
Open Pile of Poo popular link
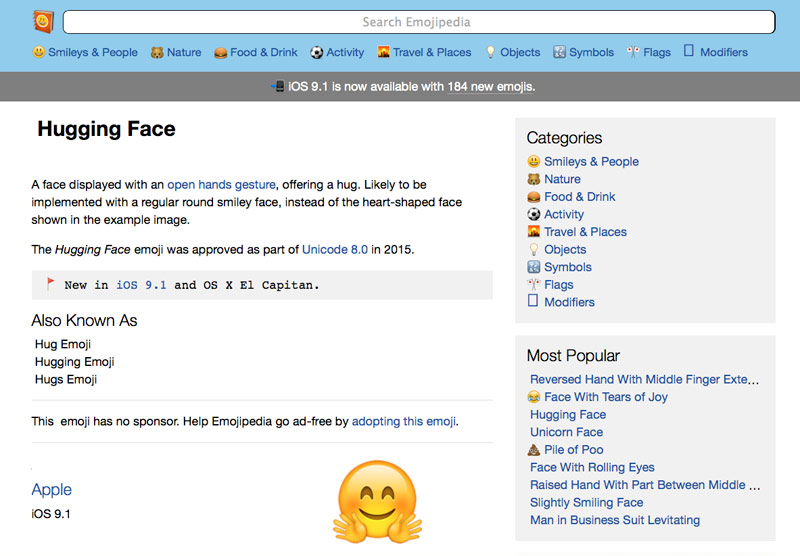tap(574, 450)
